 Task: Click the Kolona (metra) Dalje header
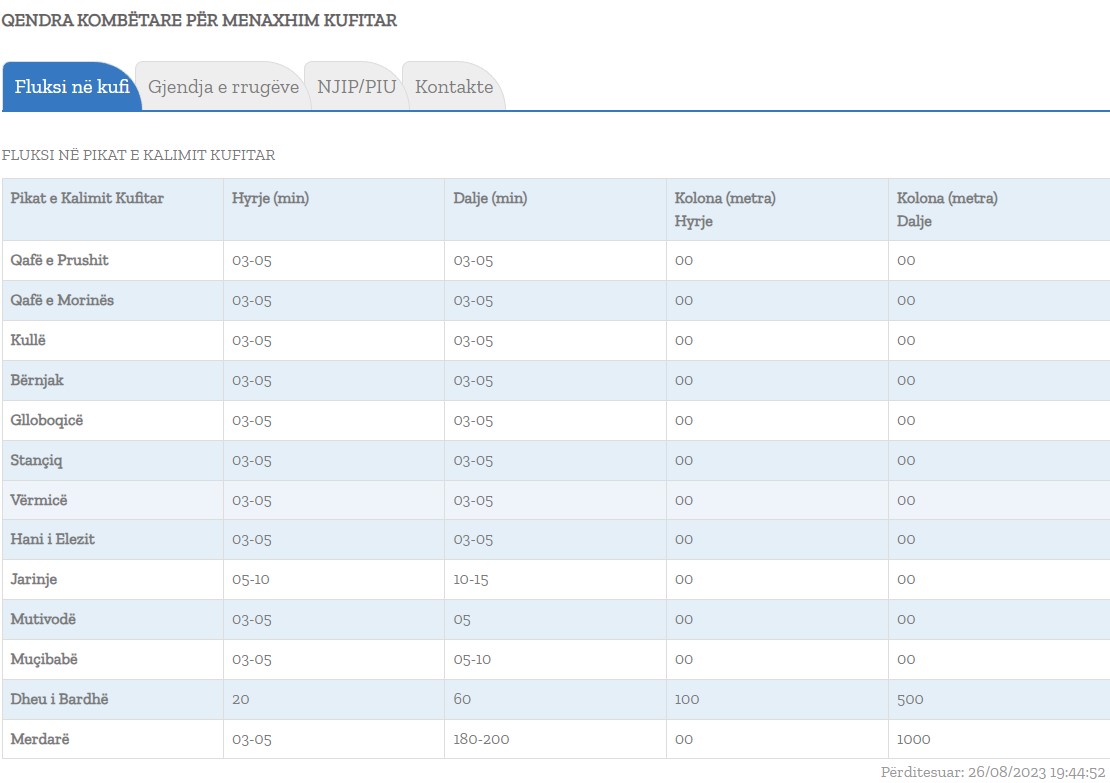(947, 209)
